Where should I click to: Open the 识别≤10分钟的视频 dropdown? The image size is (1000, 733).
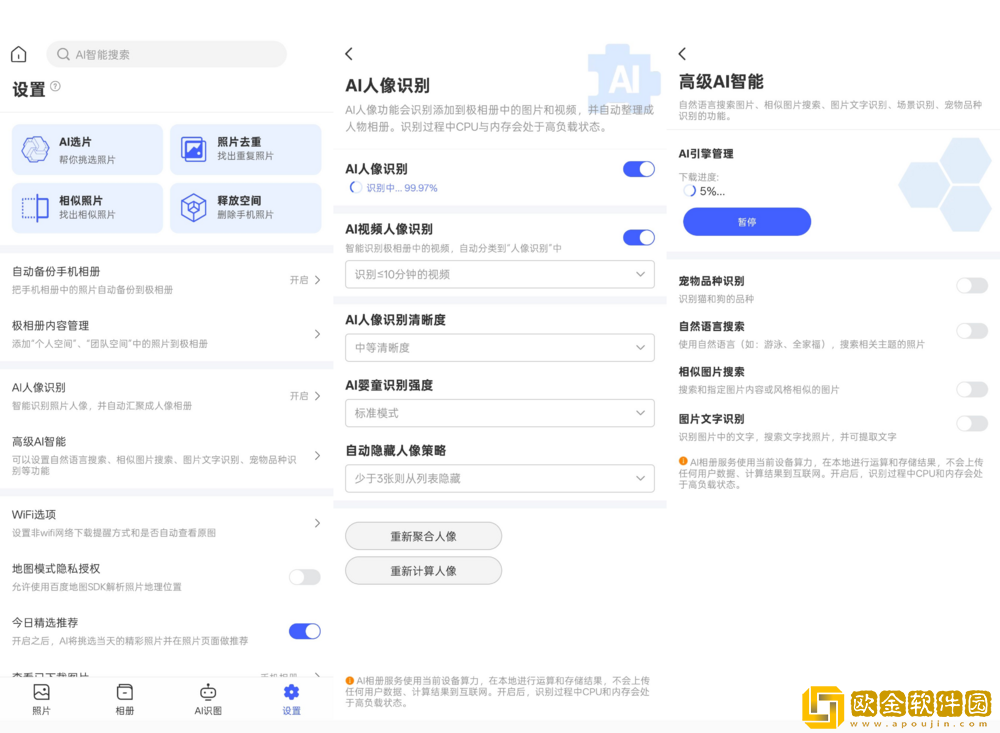[499, 274]
